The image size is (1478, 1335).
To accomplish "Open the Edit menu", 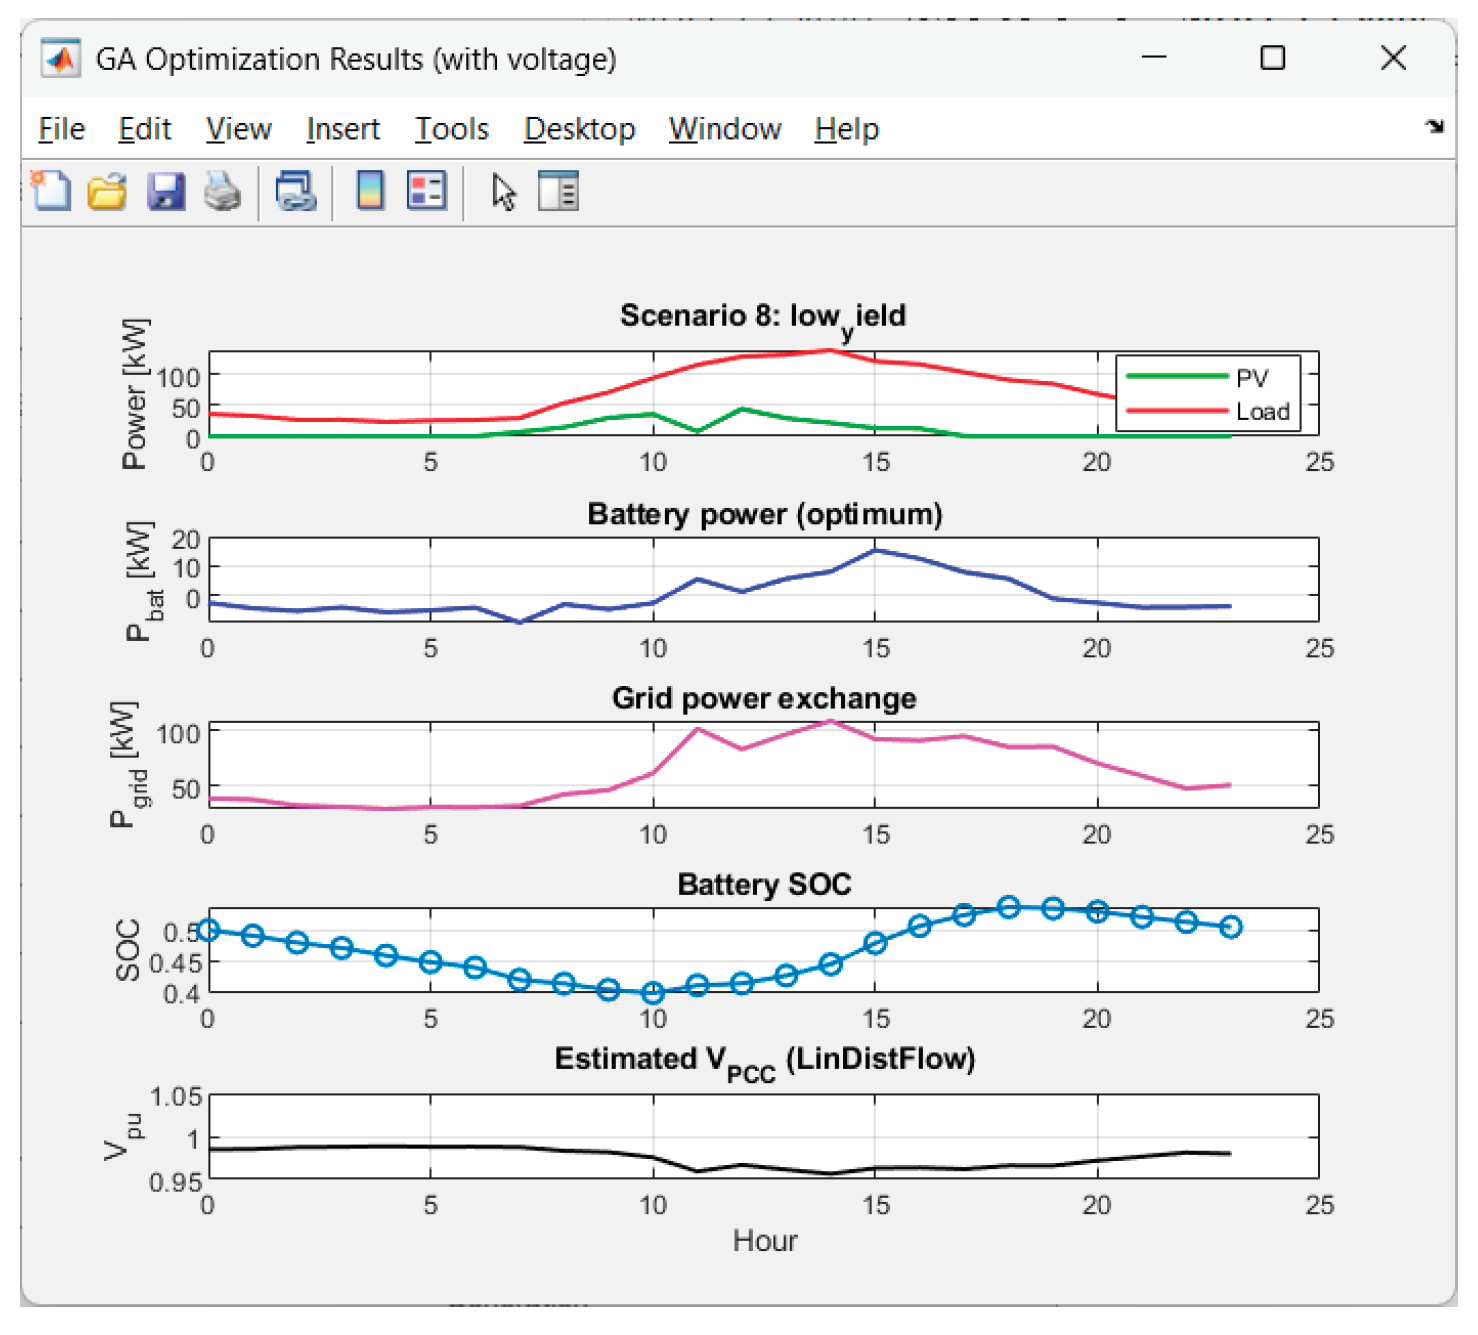I will (x=145, y=129).
